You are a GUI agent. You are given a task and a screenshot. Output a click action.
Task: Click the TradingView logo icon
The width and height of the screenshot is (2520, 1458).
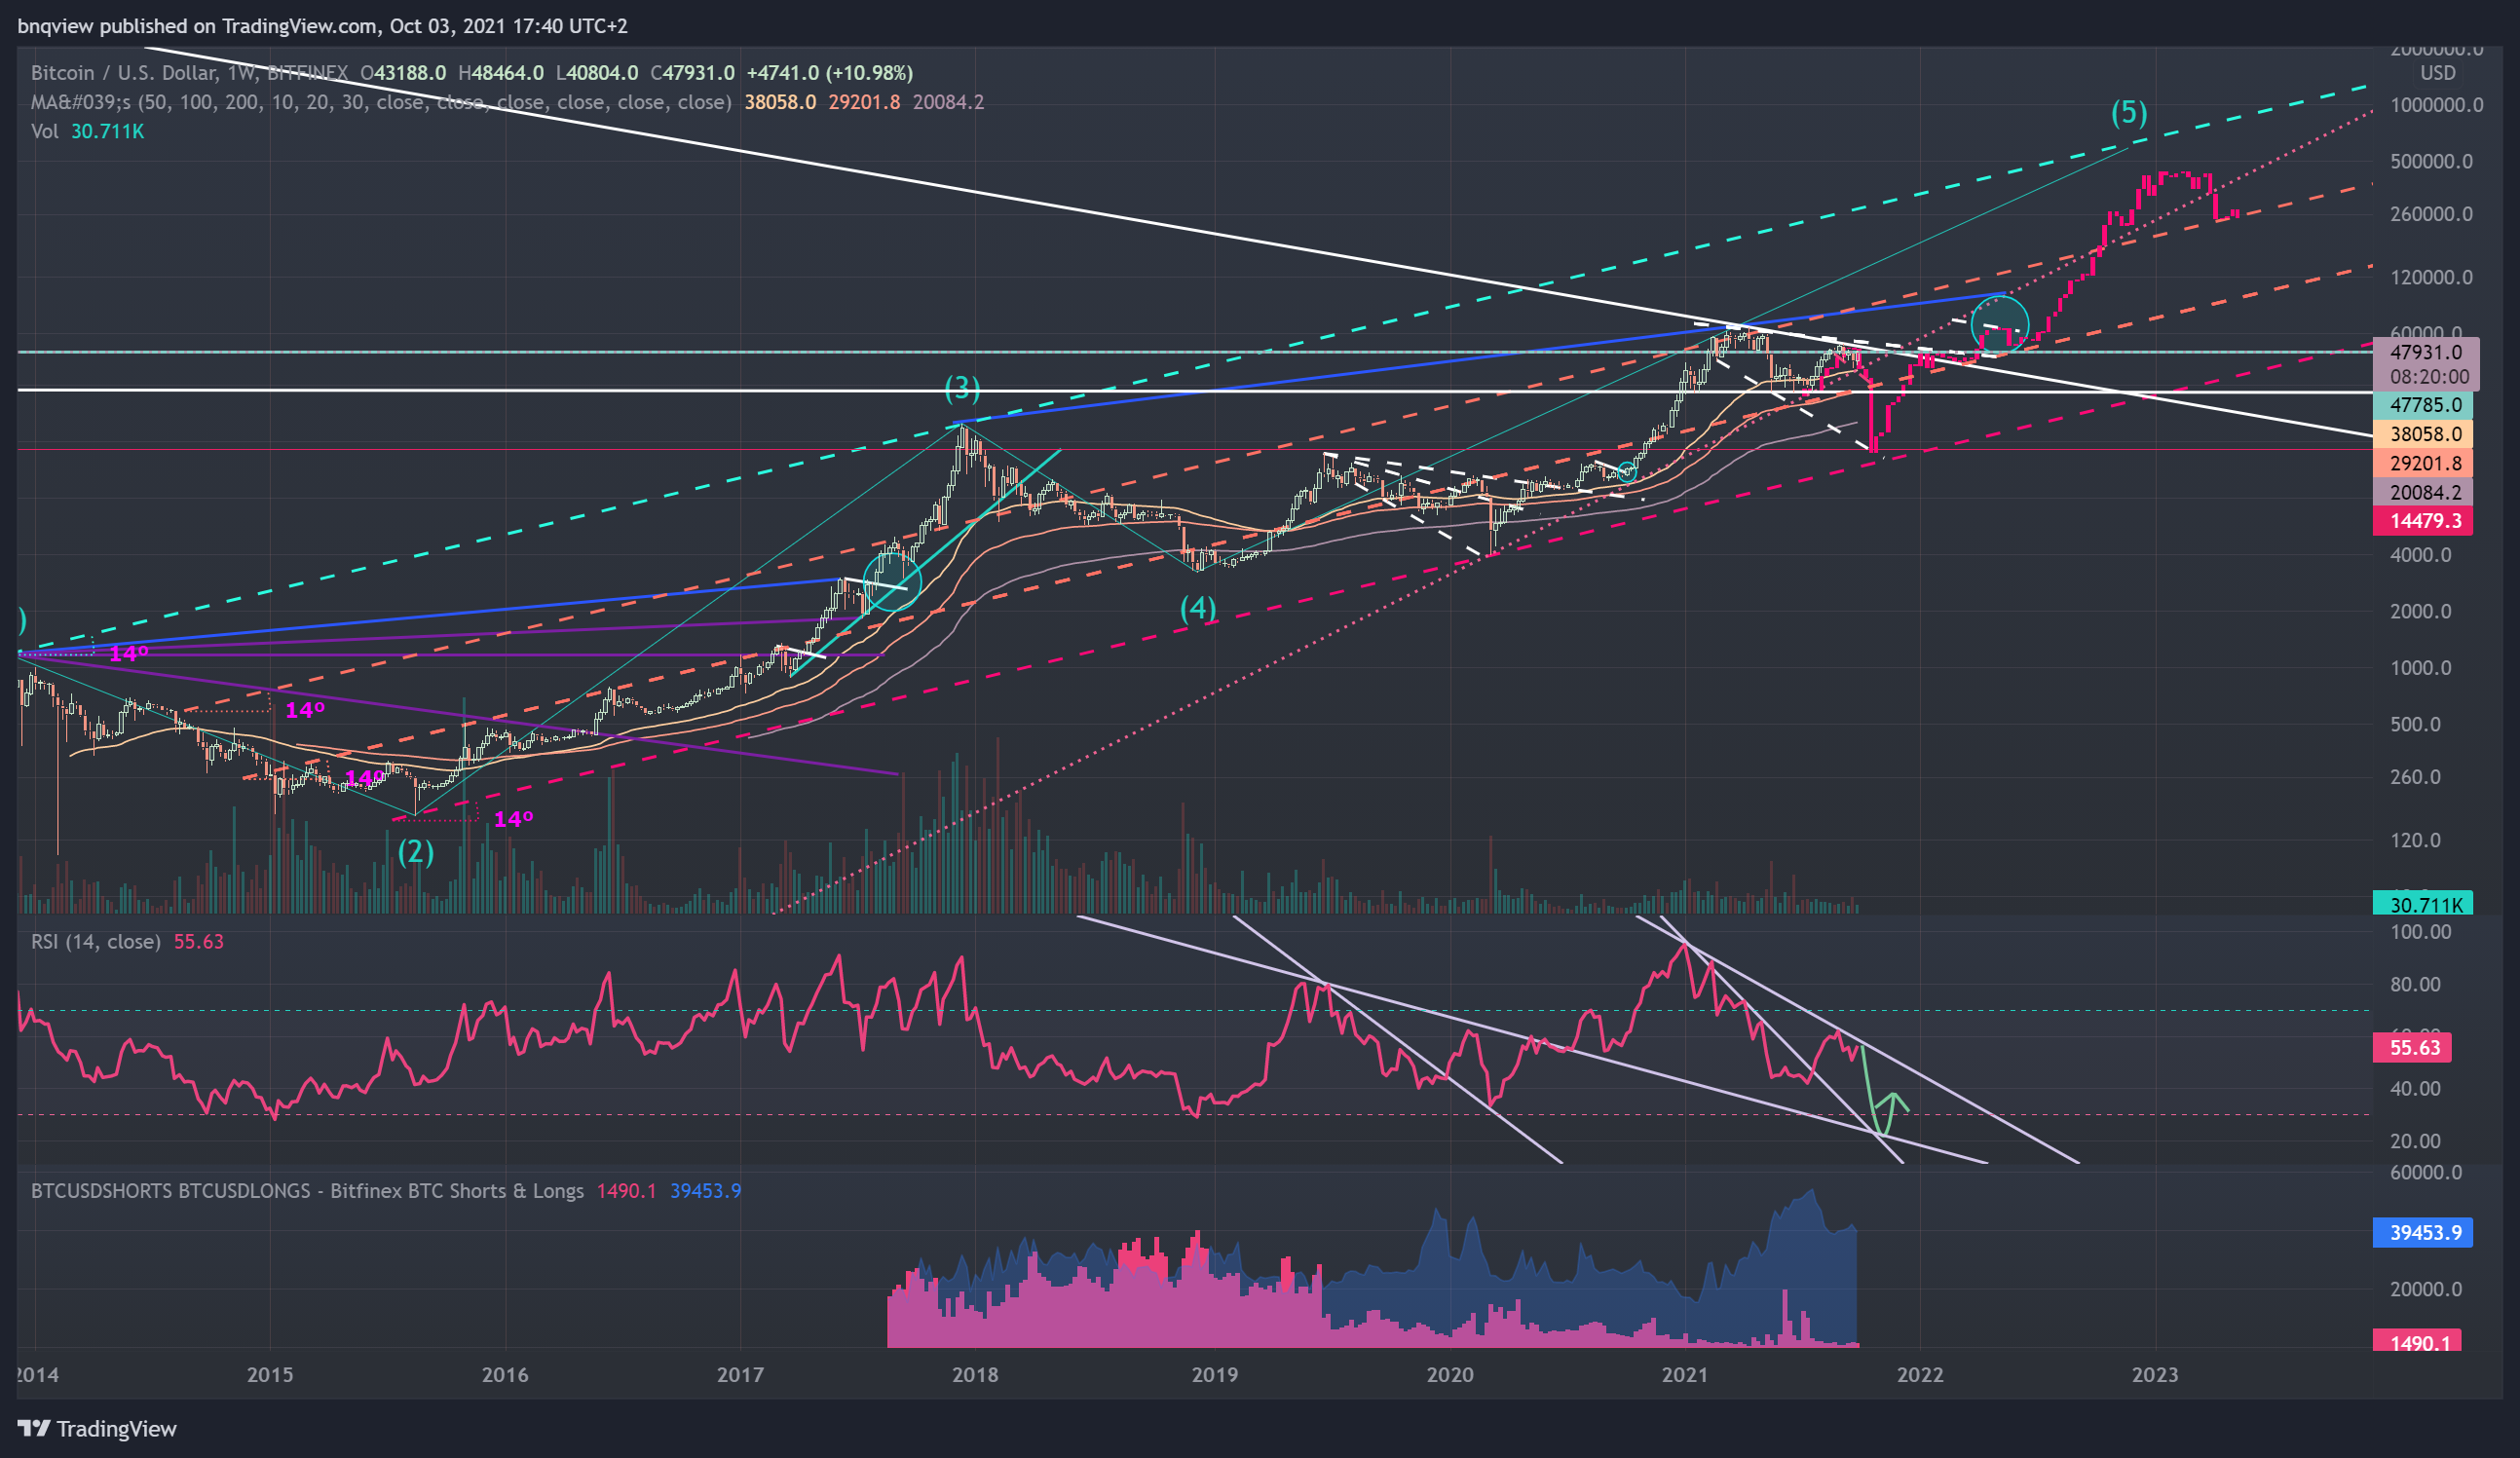coord(33,1428)
